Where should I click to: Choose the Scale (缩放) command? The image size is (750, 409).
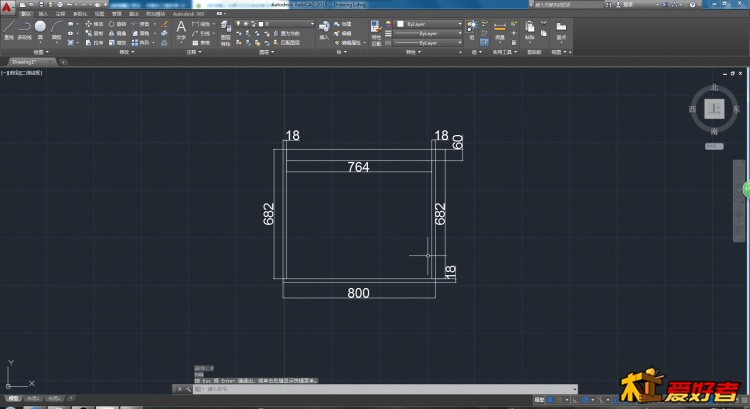point(117,43)
